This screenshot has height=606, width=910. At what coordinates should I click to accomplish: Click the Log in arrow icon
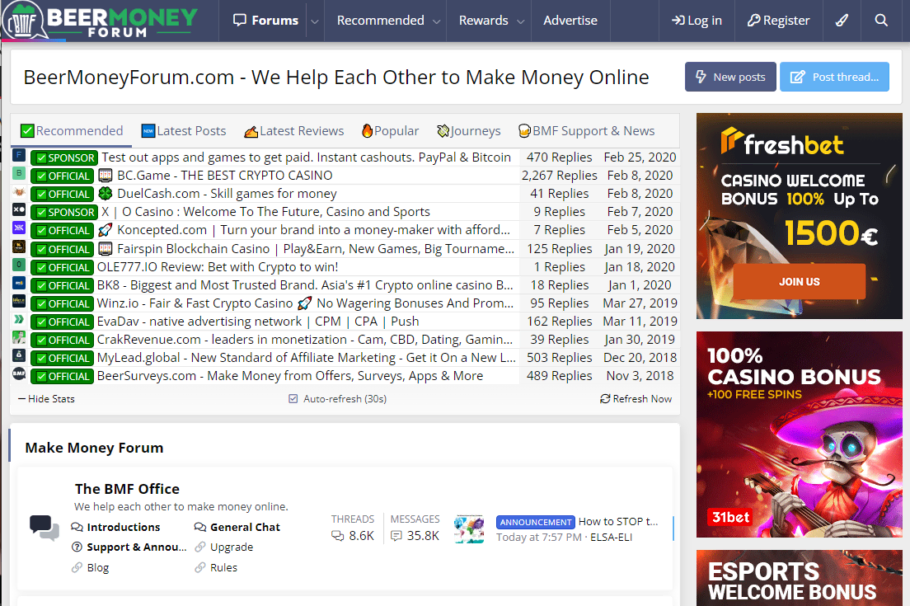click(678, 20)
